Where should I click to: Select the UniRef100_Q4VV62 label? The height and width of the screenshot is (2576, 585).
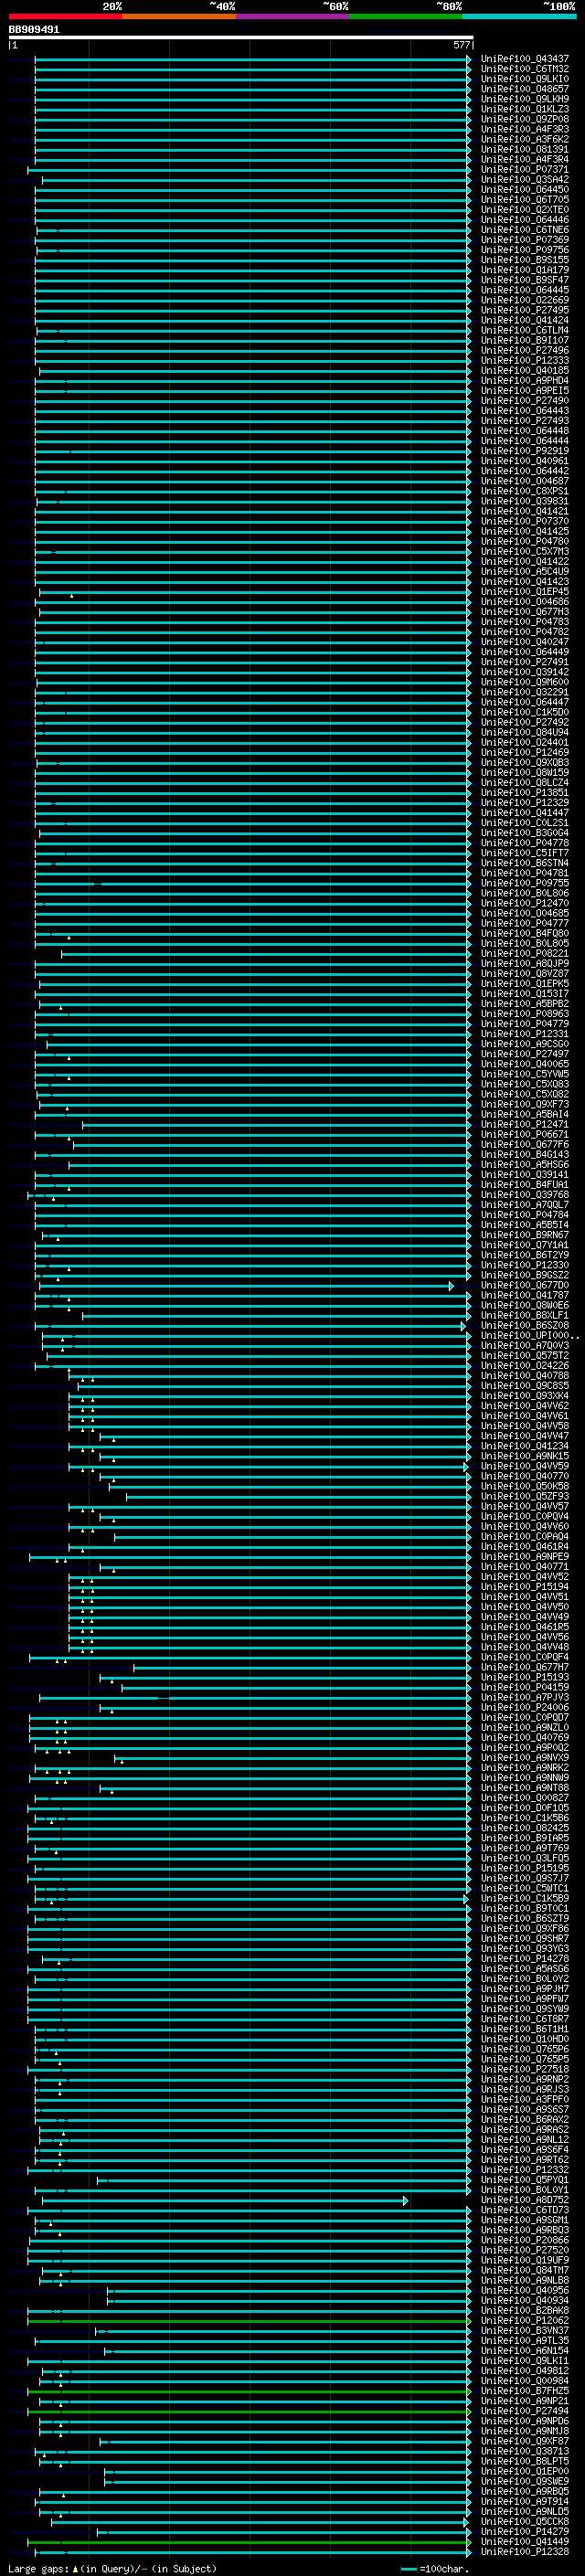(x=524, y=1406)
